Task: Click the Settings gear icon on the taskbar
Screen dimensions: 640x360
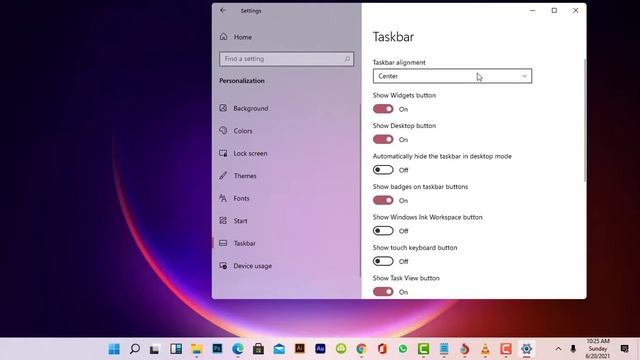Action: pos(526,349)
